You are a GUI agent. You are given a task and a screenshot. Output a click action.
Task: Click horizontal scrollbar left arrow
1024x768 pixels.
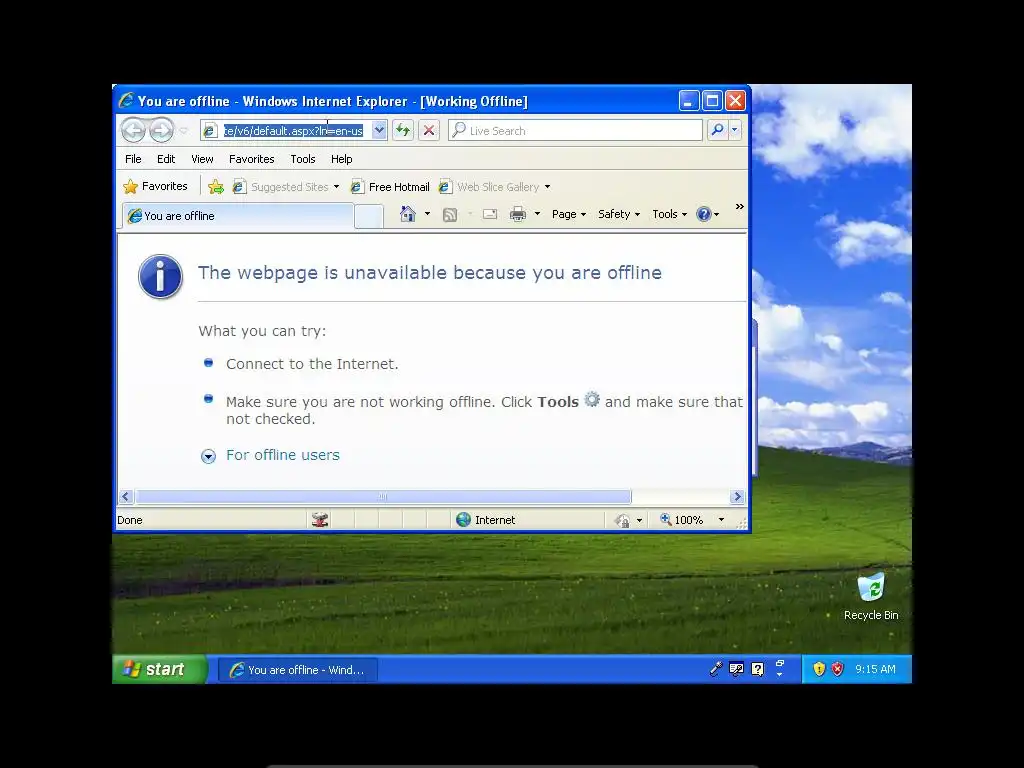pyautogui.click(x=125, y=496)
